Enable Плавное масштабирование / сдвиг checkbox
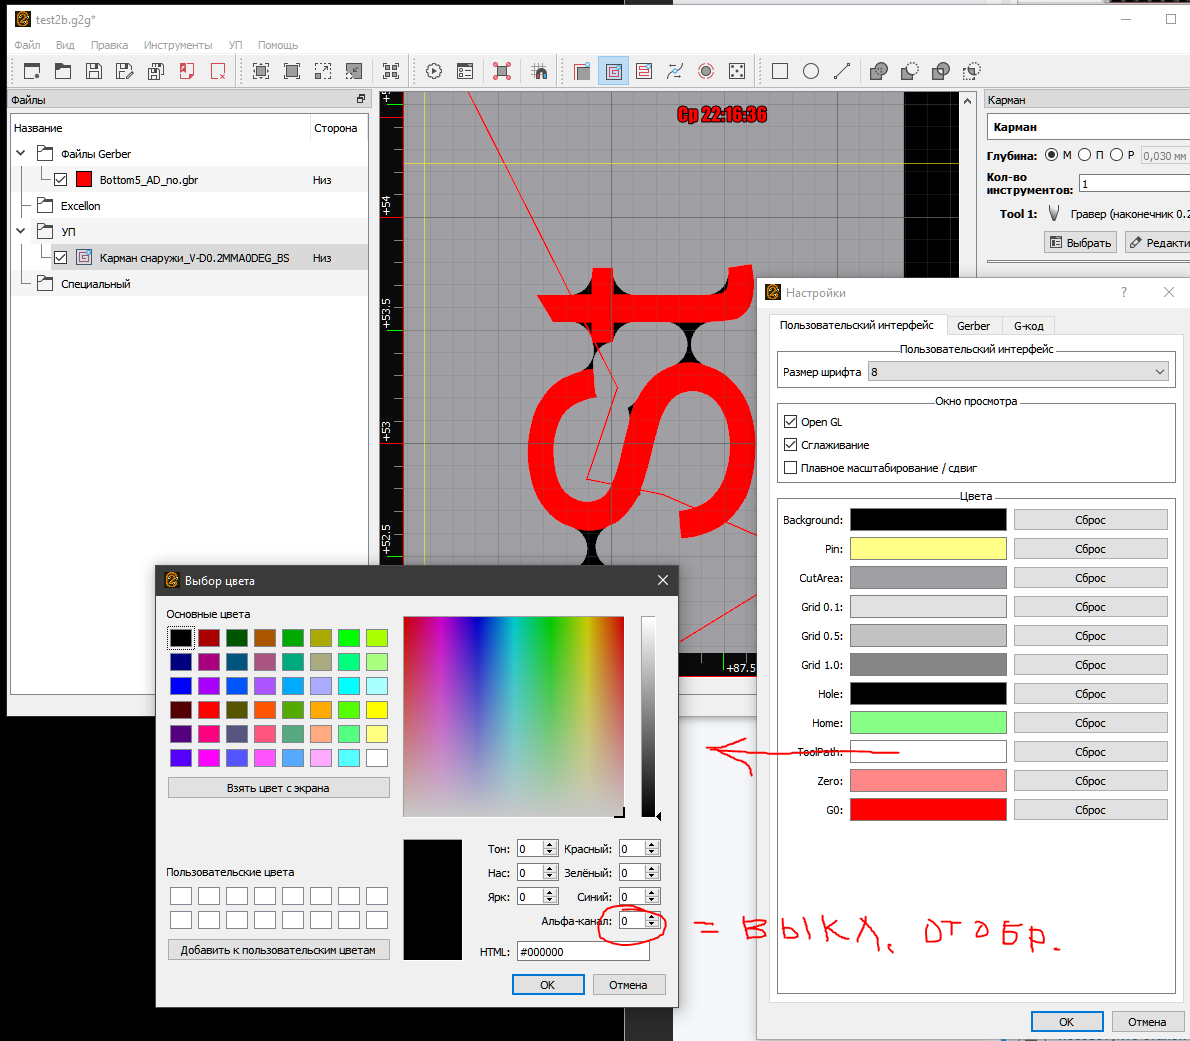The width and height of the screenshot is (1190, 1041). tap(790, 468)
